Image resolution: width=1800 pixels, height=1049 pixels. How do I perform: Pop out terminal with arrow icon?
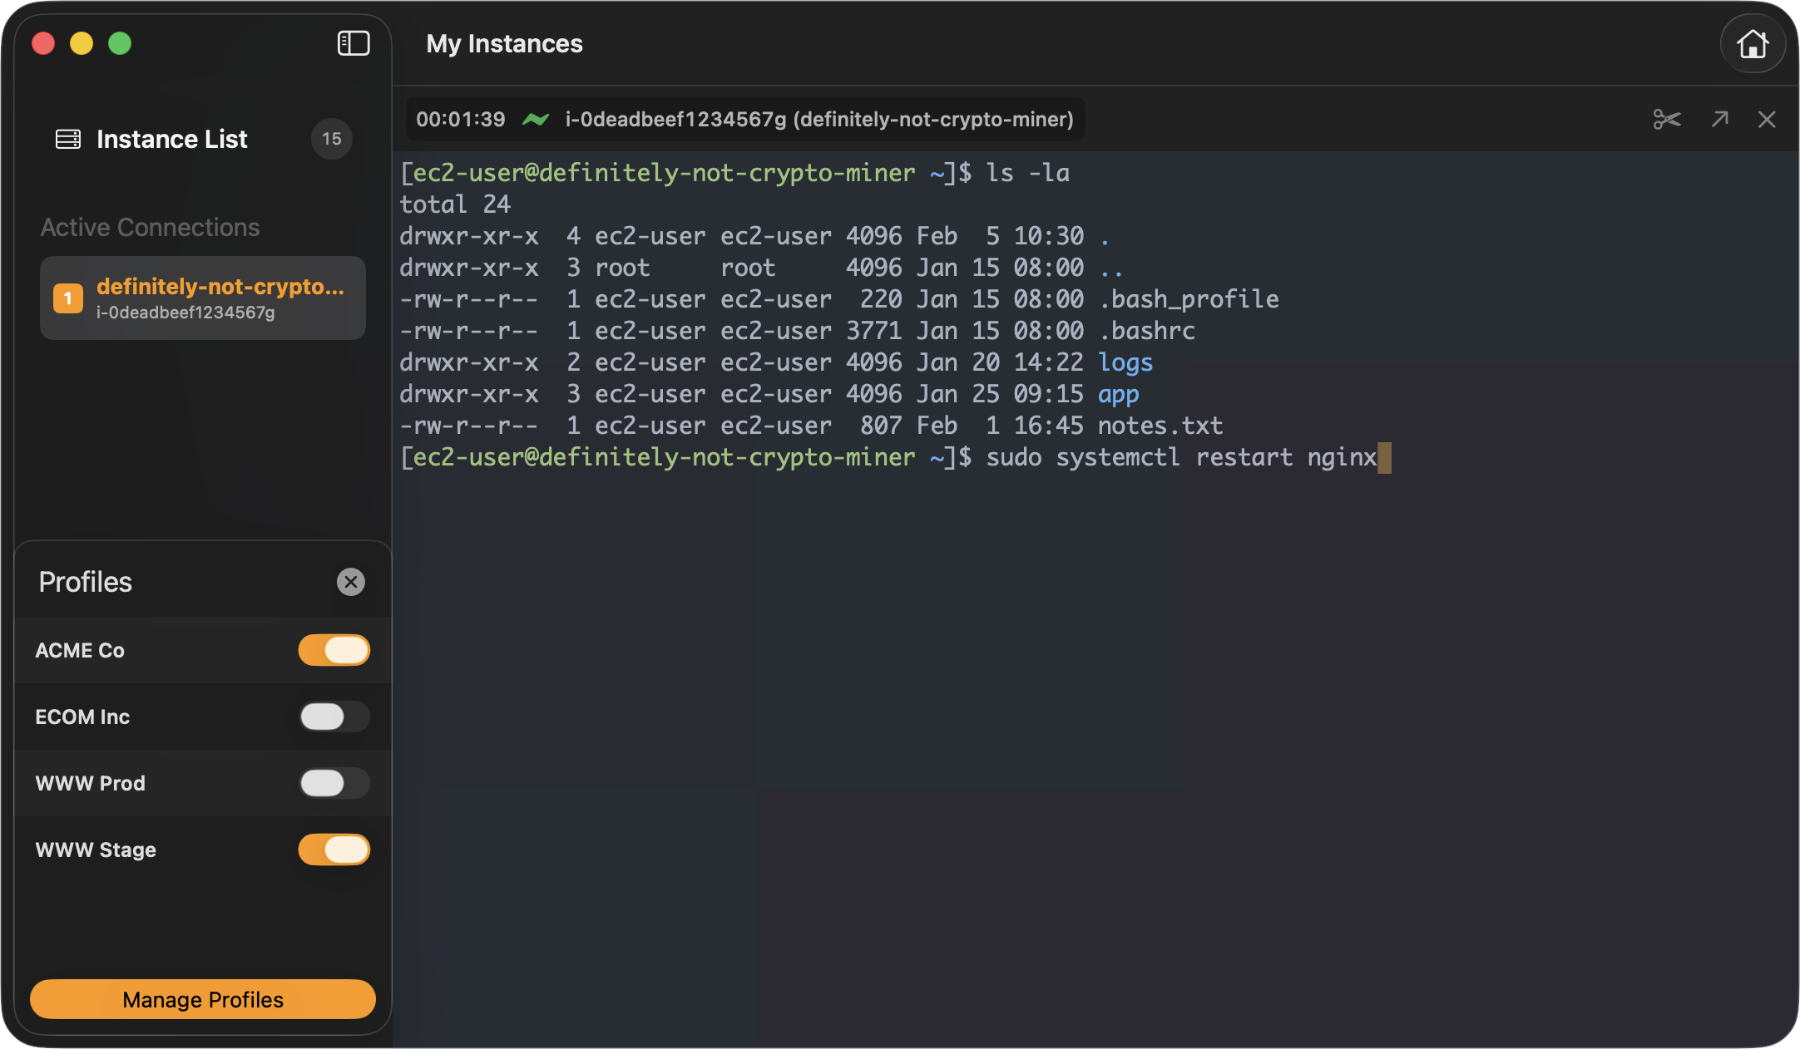click(1720, 120)
